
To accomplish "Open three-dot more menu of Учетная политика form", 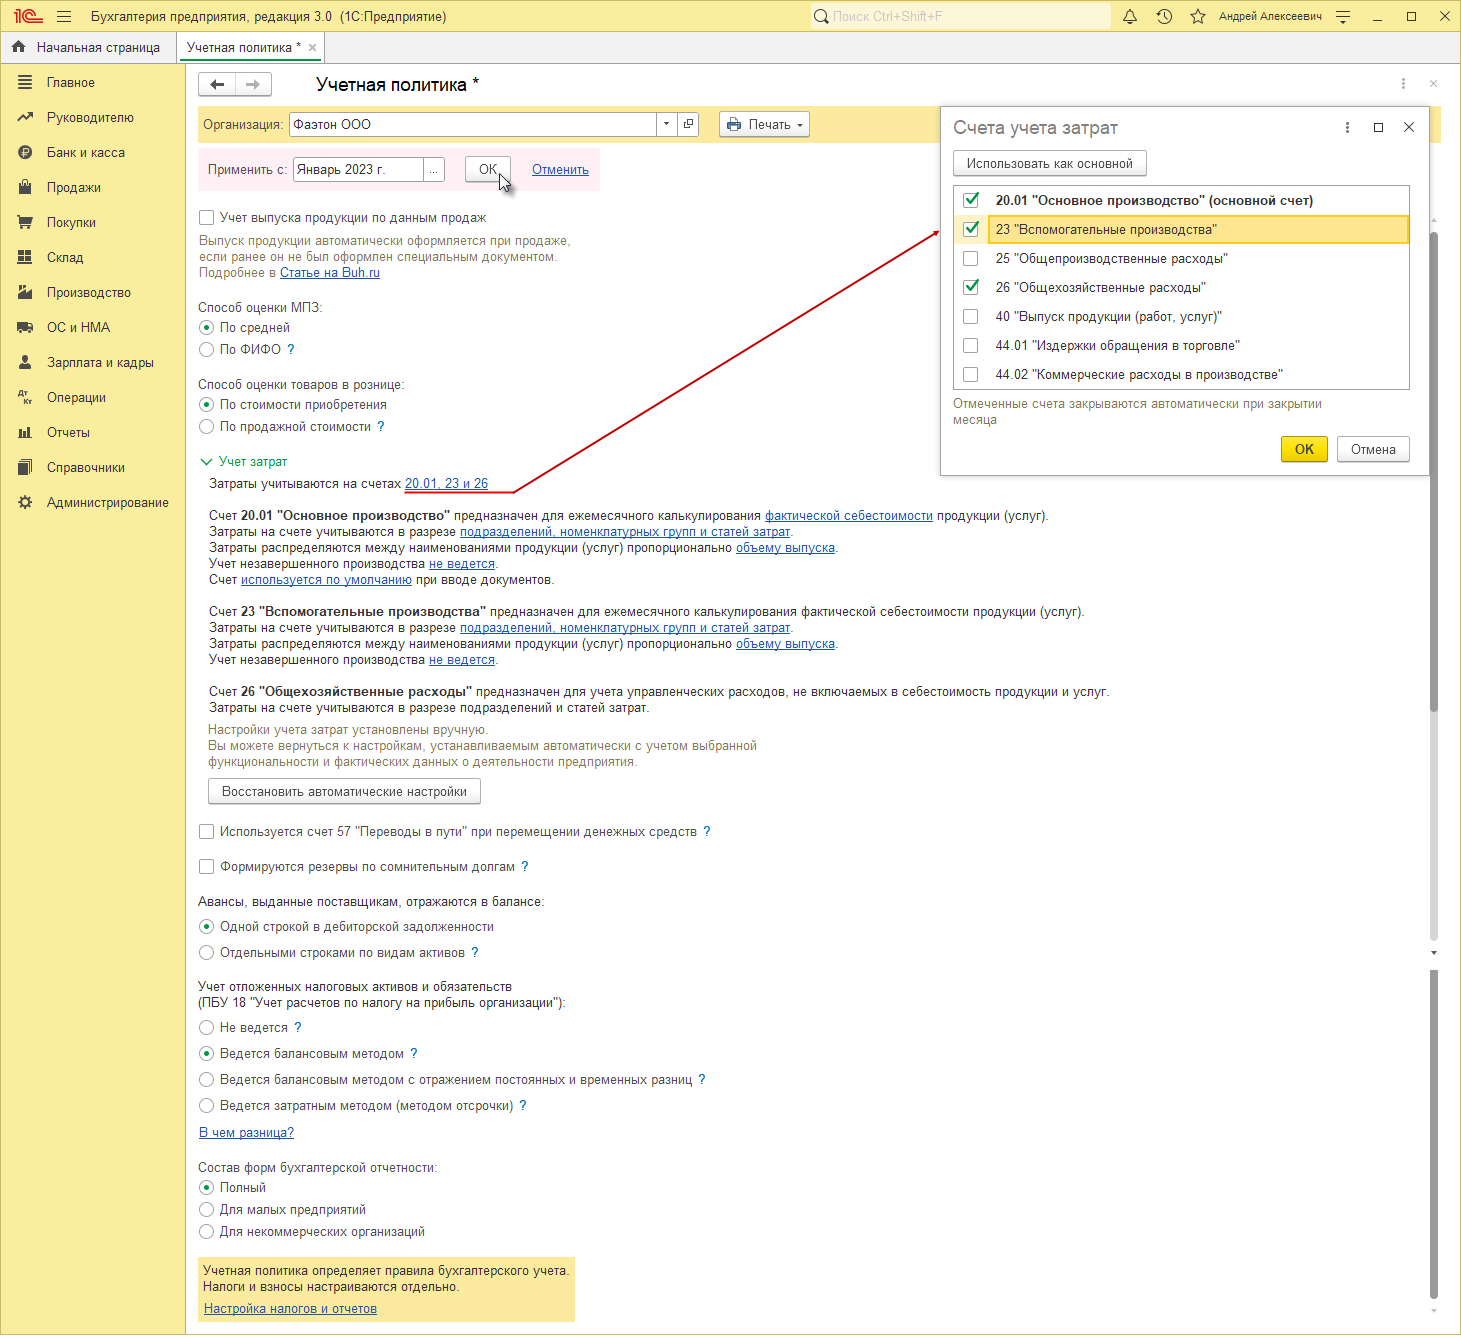I will pyautogui.click(x=1403, y=84).
